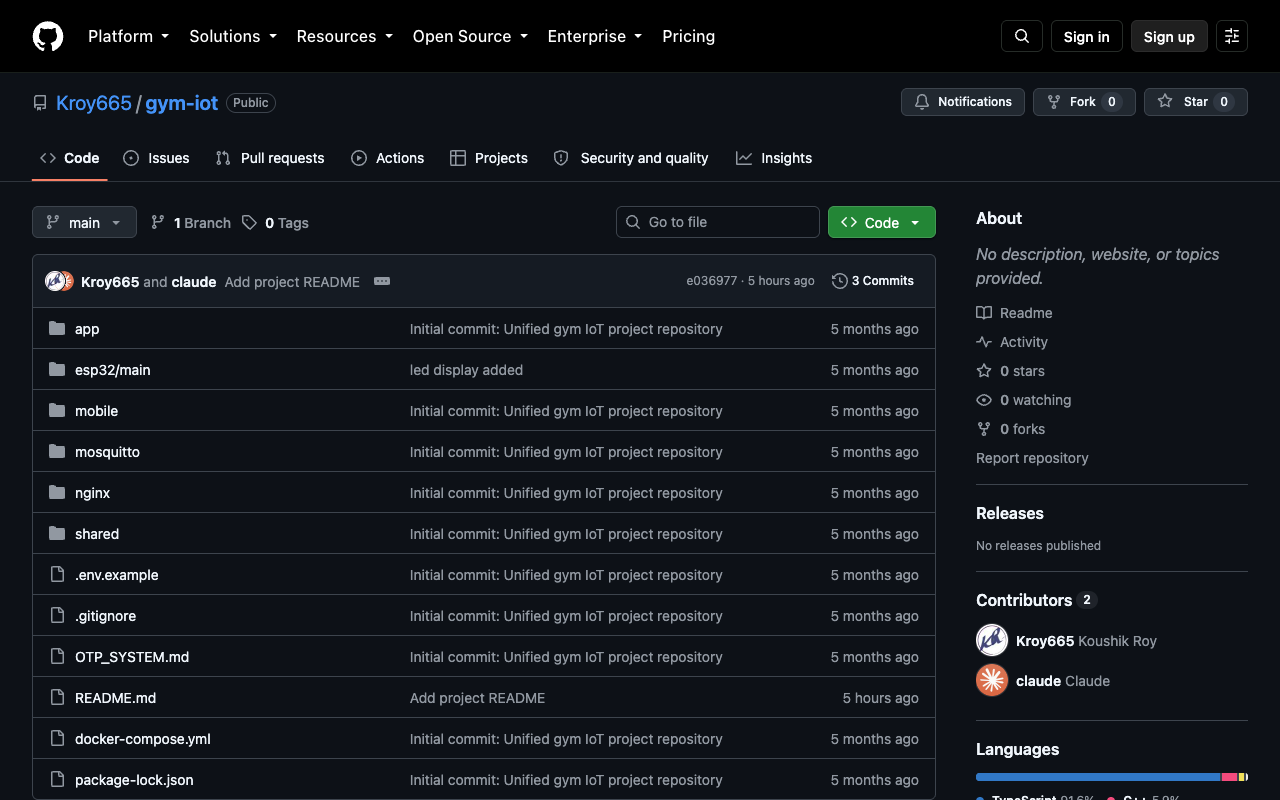This screenshot has width=1280, height=800.
Task: Switch to the Code tab
Action: 70,158
